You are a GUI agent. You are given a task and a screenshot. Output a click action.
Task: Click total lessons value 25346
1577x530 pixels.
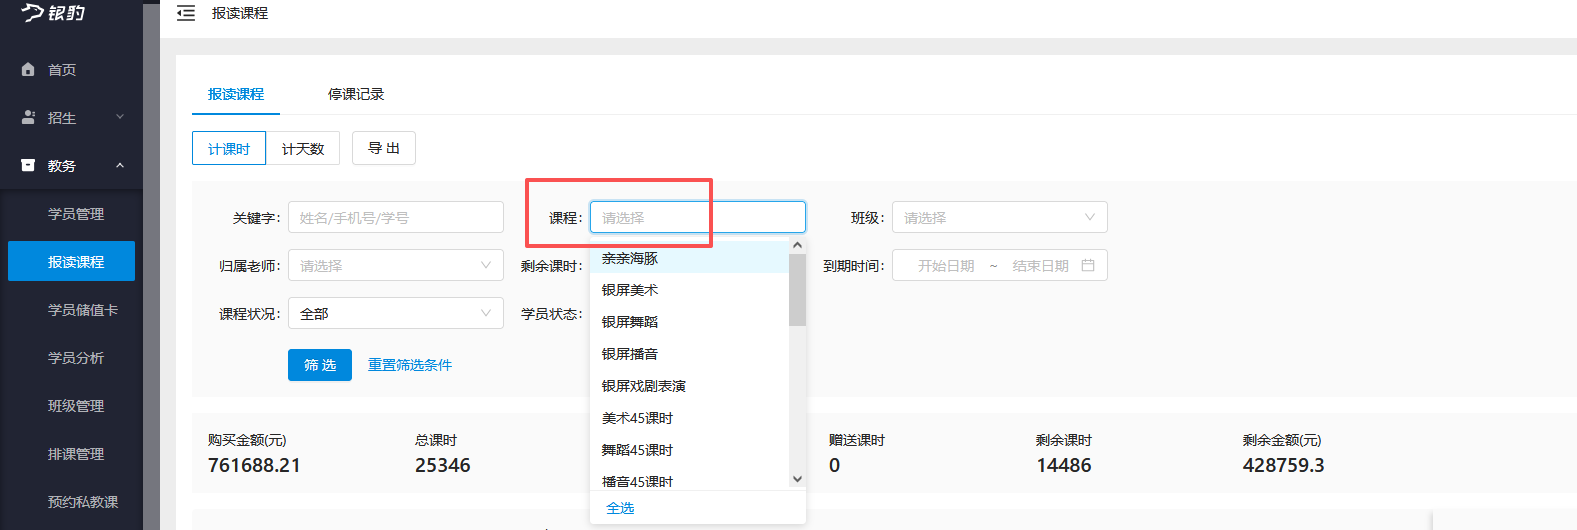click(443, 465)
